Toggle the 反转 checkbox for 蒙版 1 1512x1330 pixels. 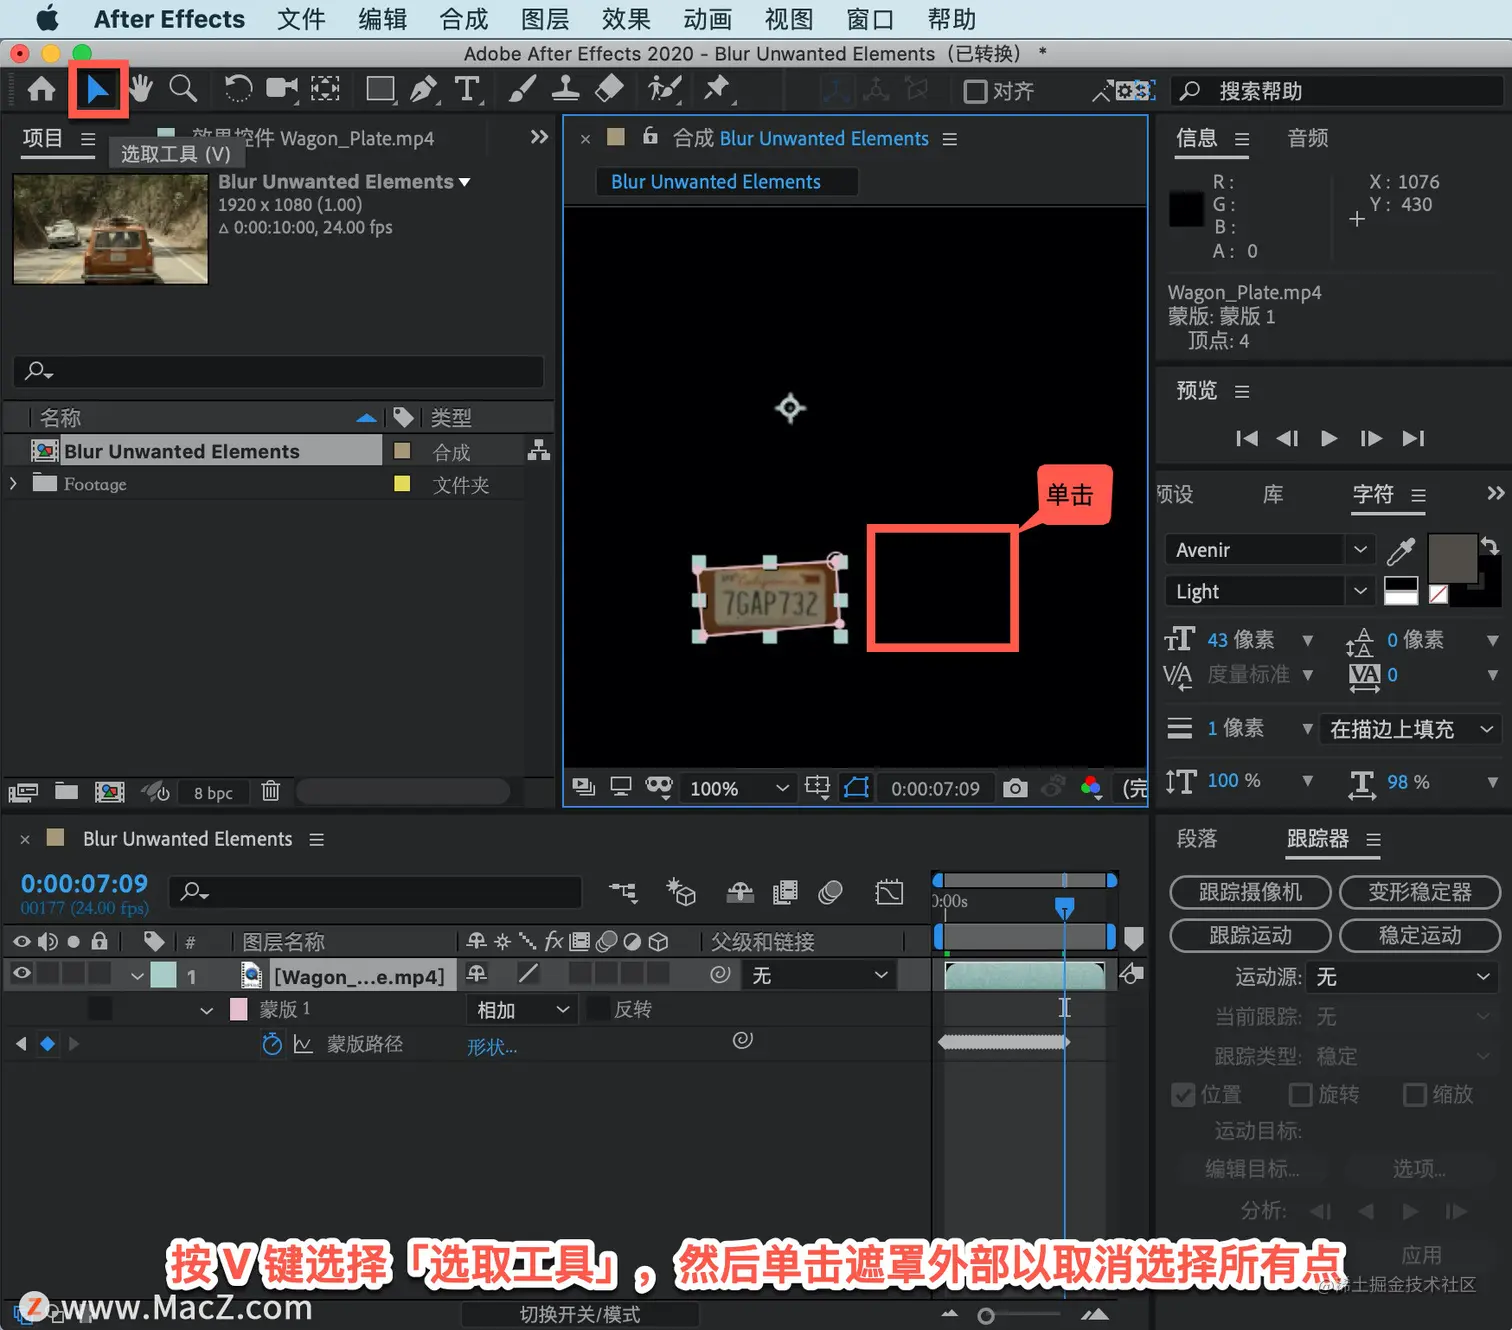[597, 1009]
